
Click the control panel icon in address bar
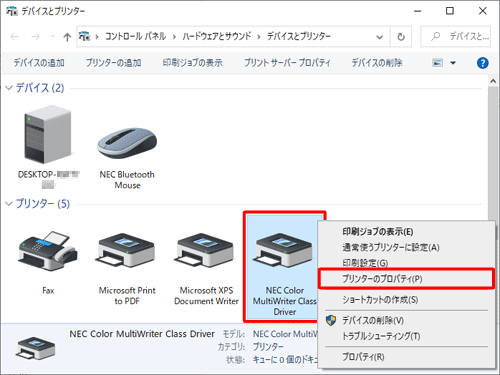[85, 36]
